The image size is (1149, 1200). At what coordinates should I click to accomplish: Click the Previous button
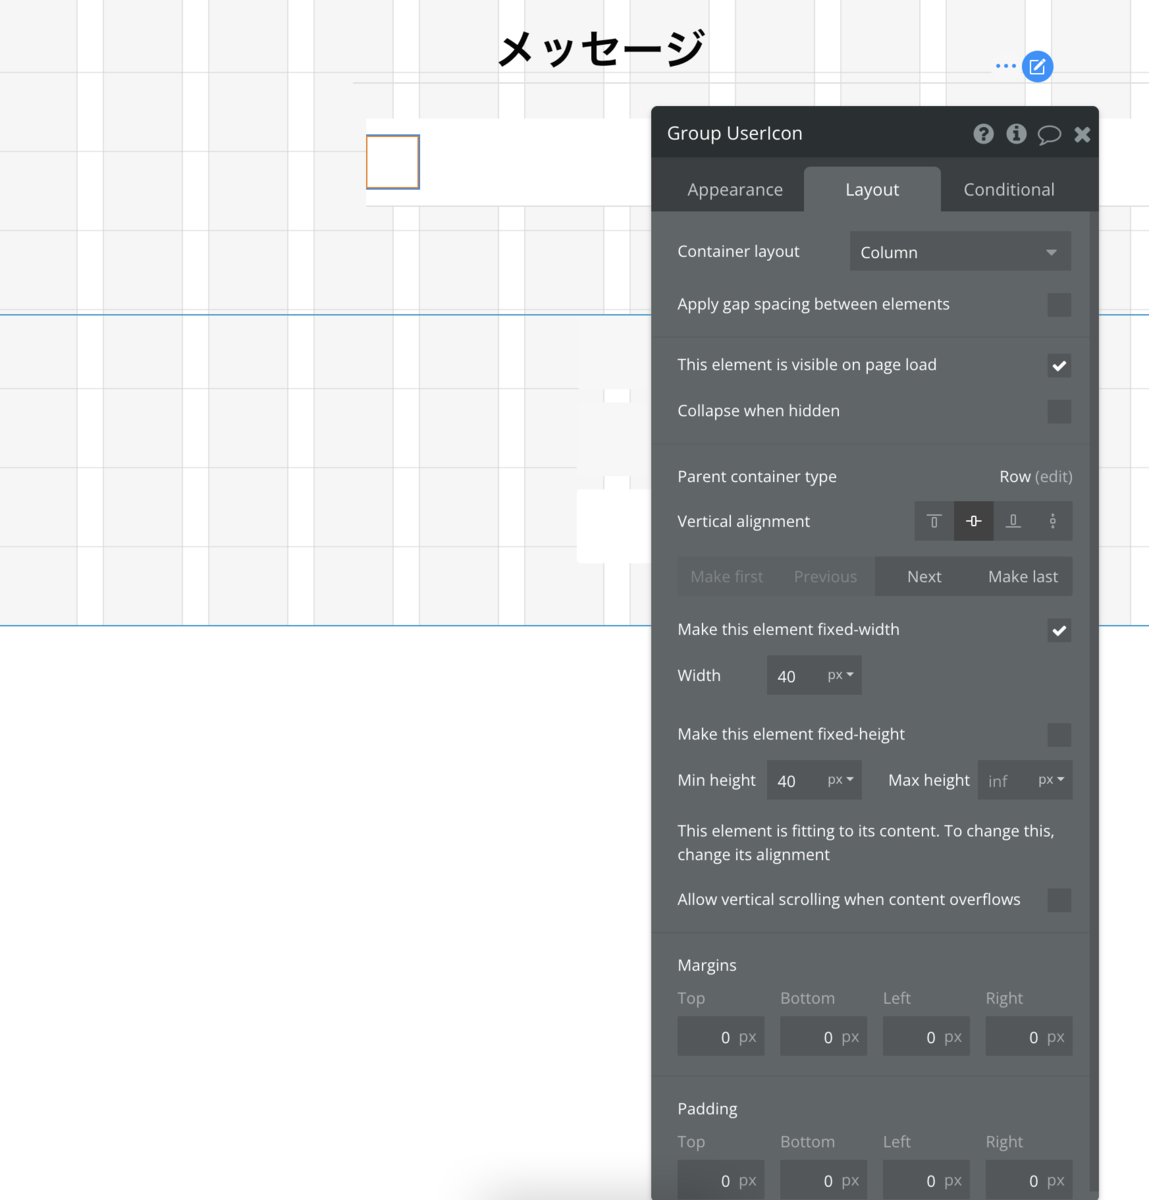[825, 577]
